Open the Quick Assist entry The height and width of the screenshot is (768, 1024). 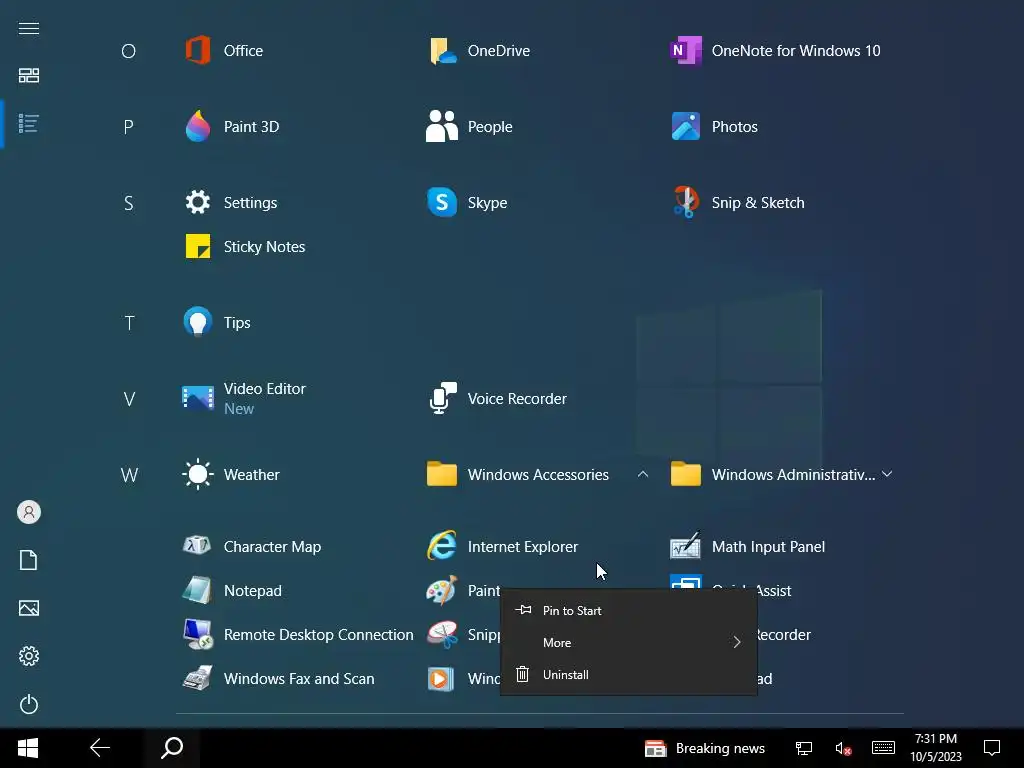coord(774,591)
